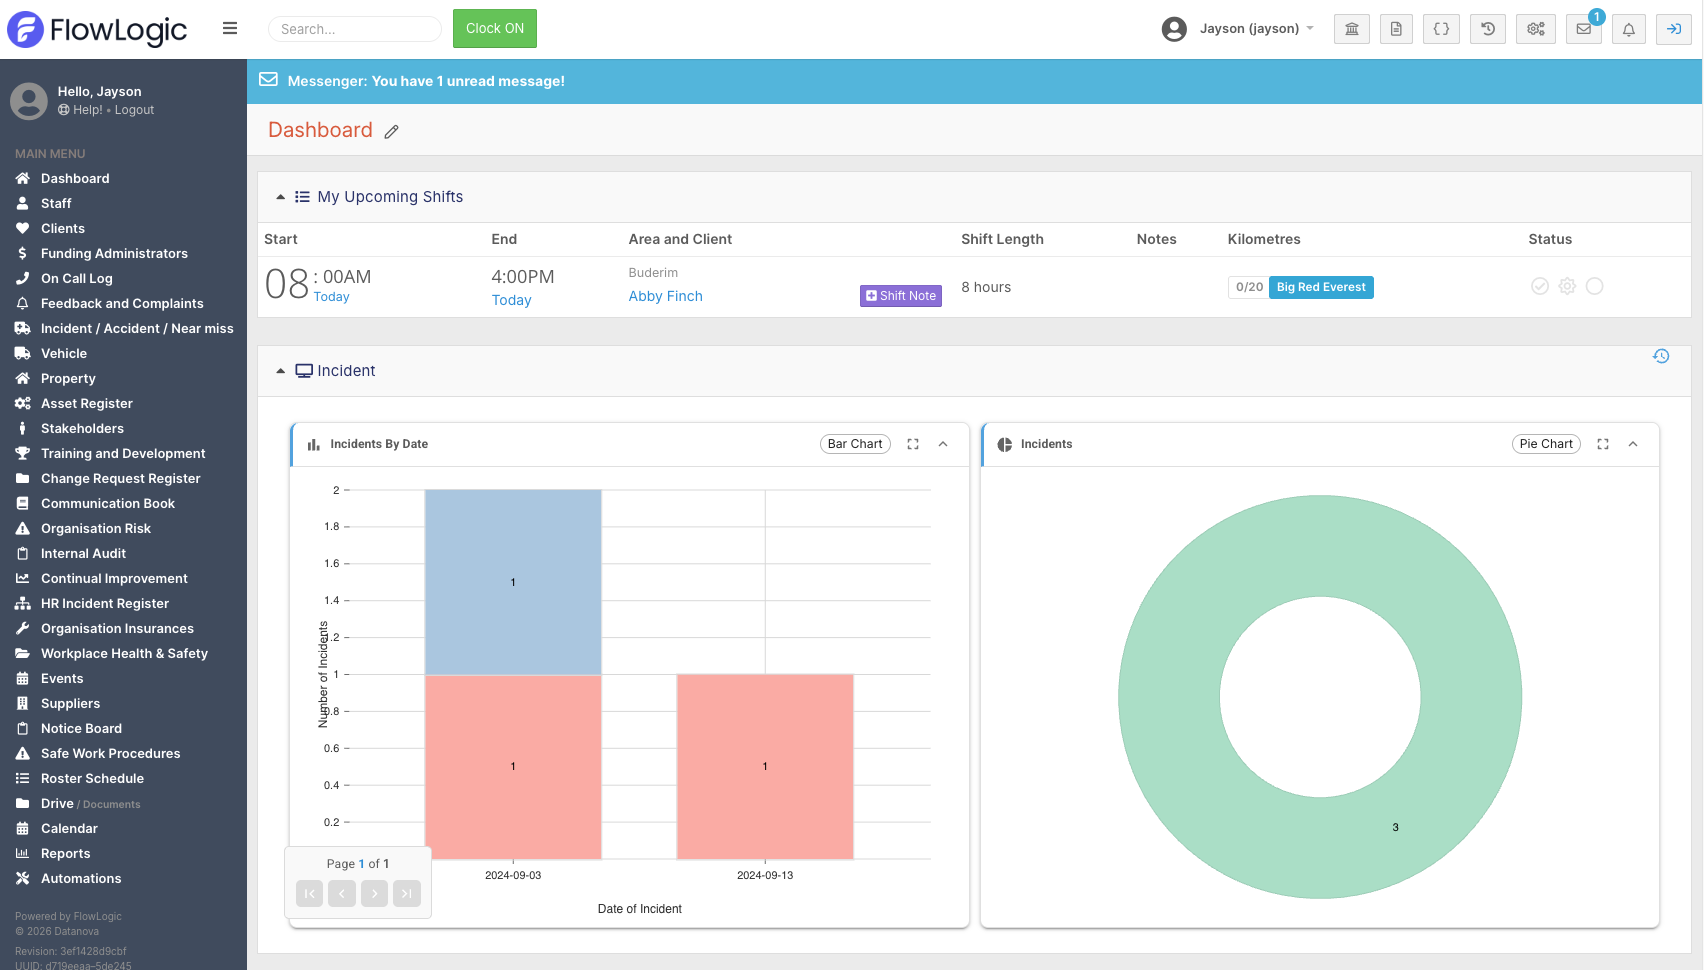Change the Pie Chart type selector

click(x=1546, y=444)
